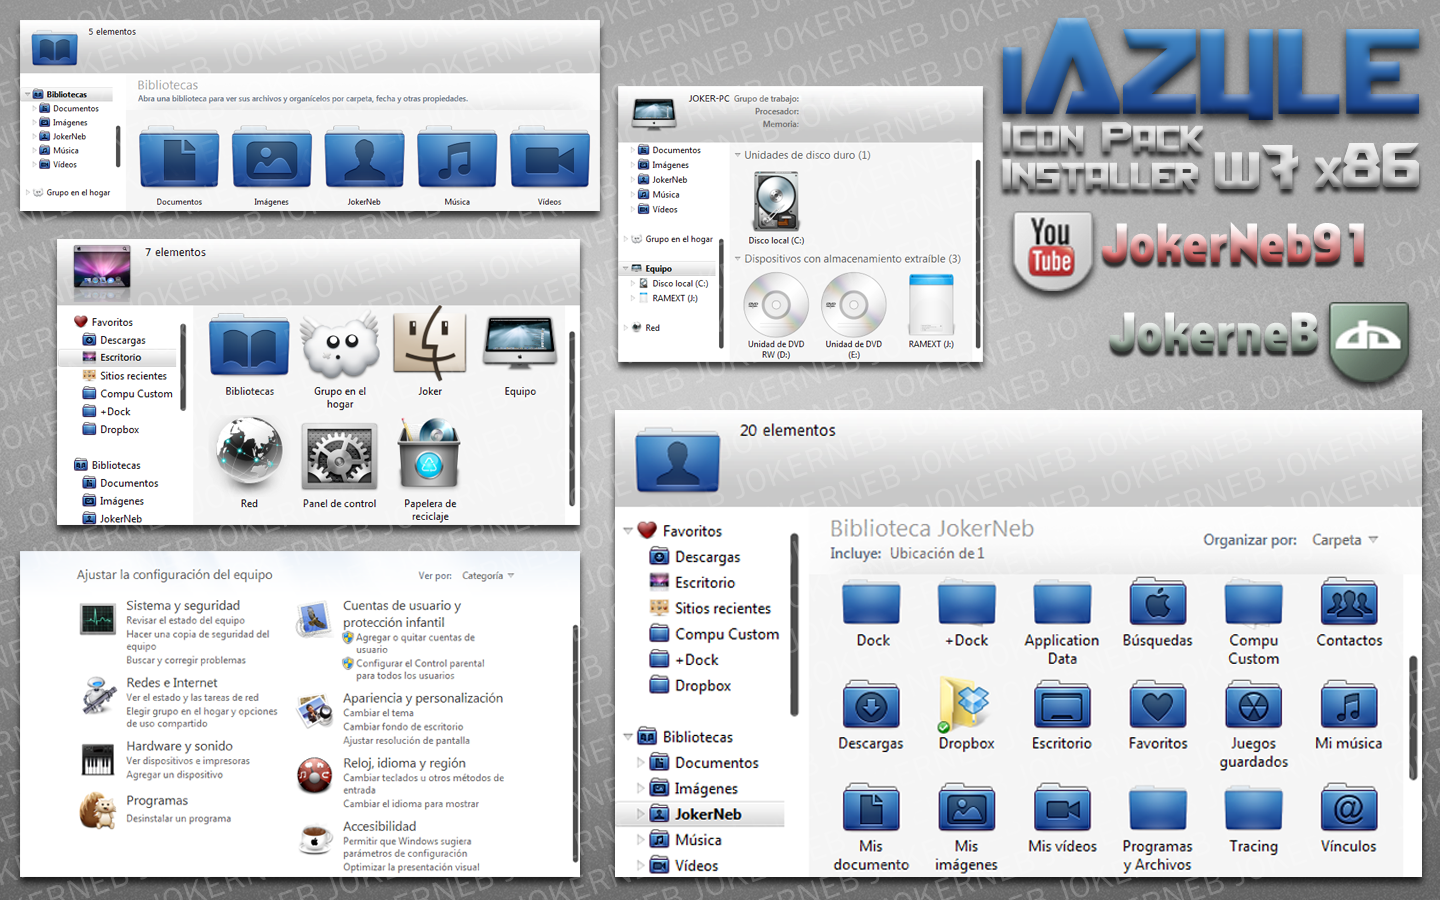
Task: Open Contactos folder in Biblioteca JokerNeb
Action: pyautogui.click(x=1349, y=602)
